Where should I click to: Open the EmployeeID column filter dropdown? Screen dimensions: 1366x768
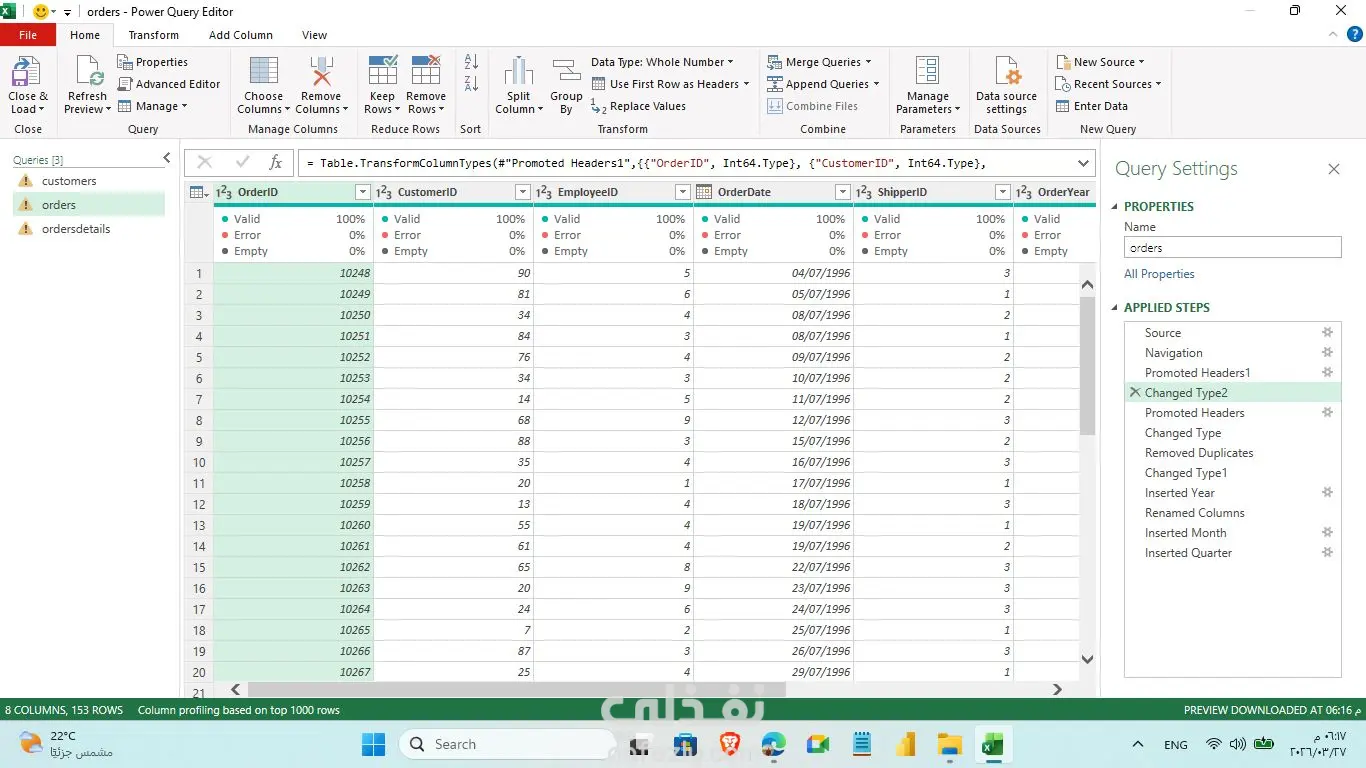coord(682,192)
